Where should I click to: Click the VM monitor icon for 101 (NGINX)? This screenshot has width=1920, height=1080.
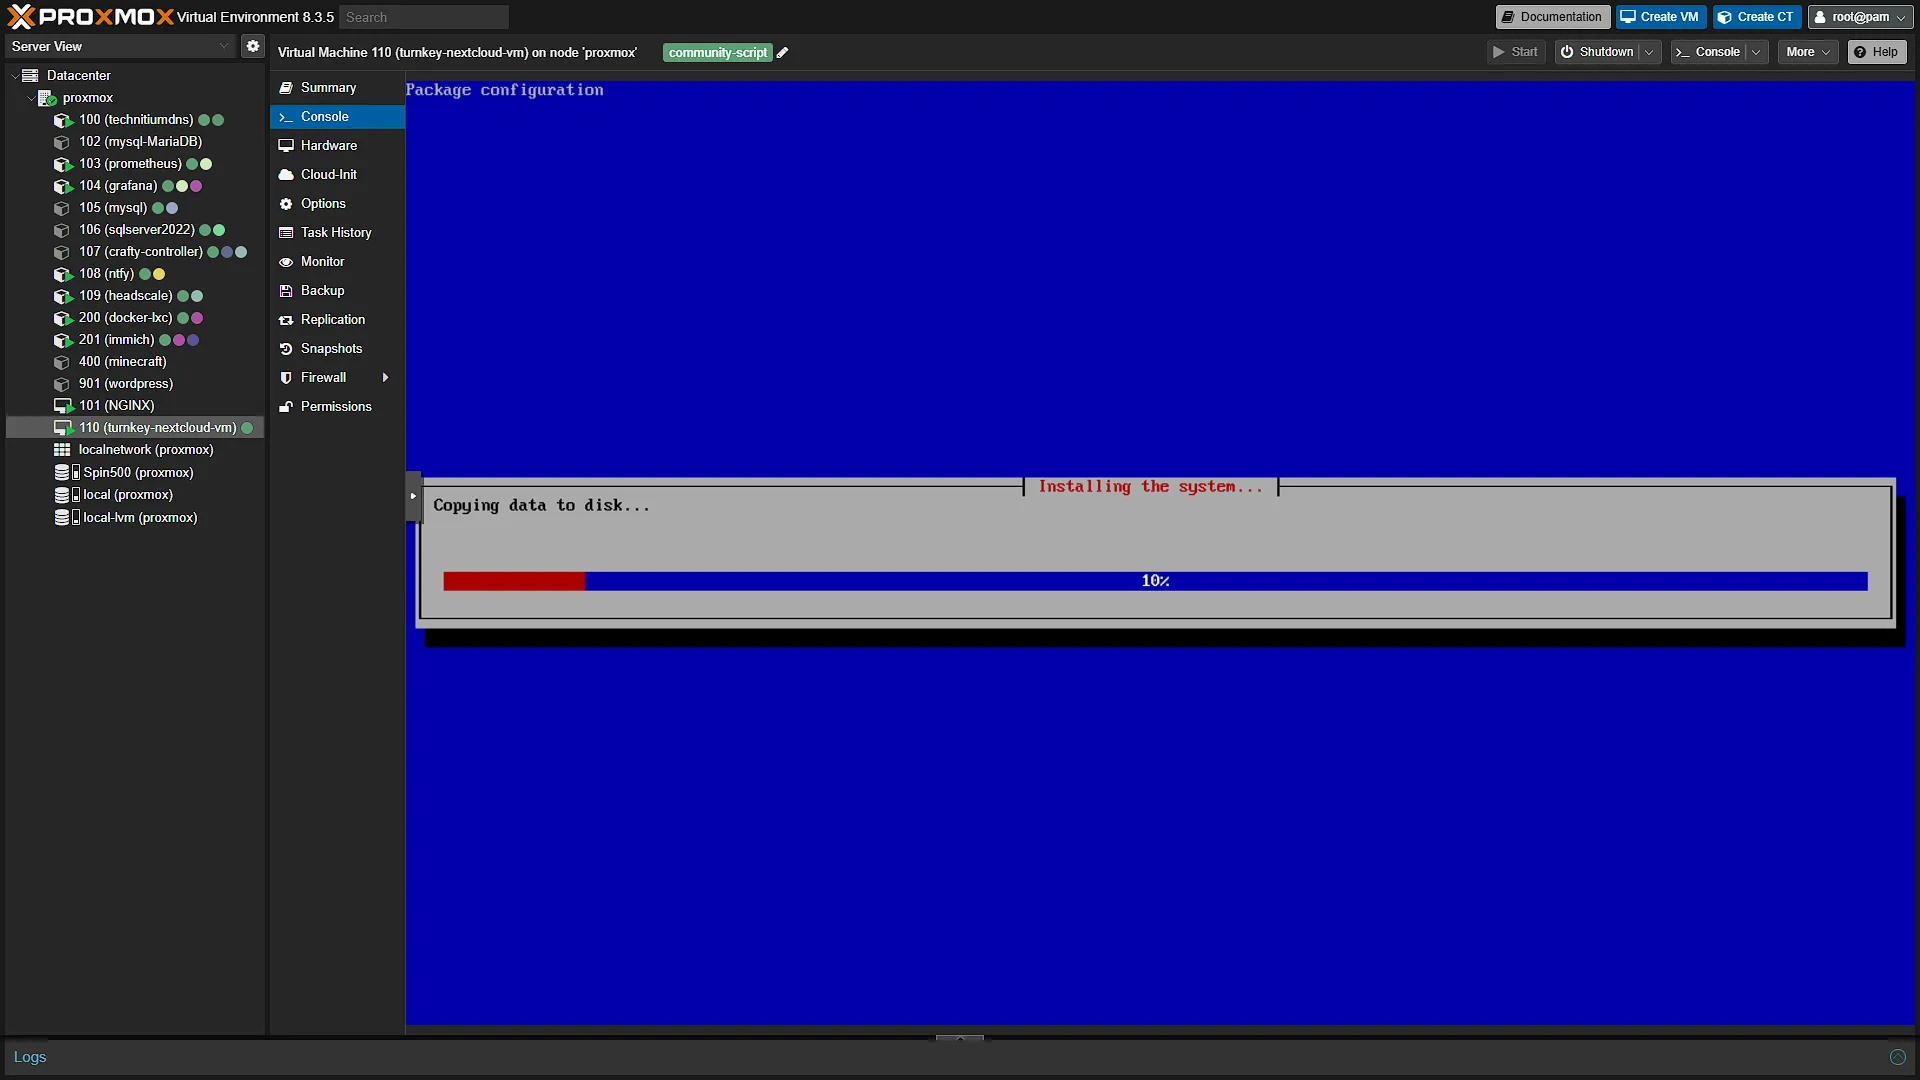(63, 406)
